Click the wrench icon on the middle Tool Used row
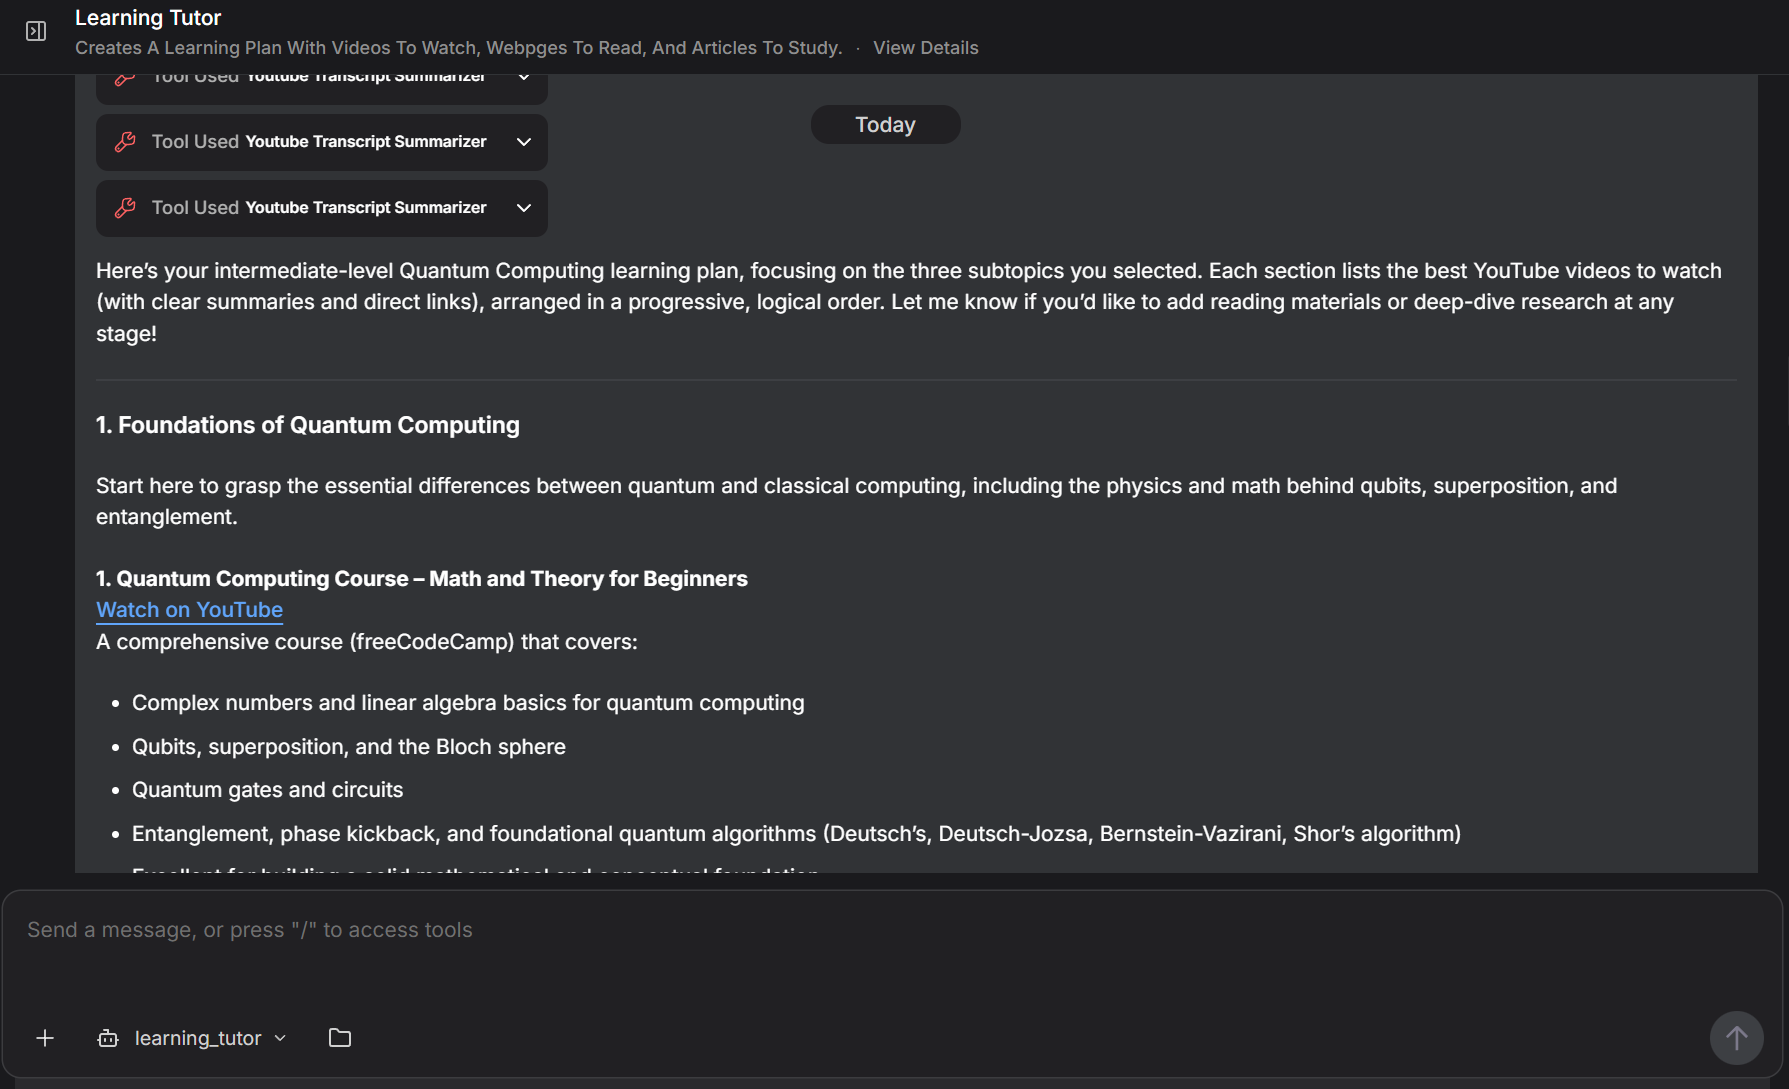The height and width of the screenshot is (1089, 1789). coord(125,142)
